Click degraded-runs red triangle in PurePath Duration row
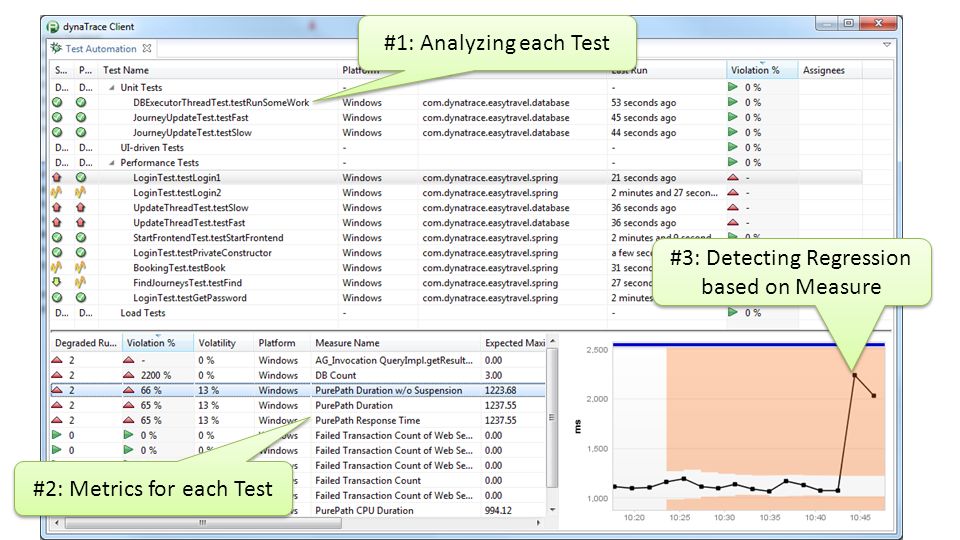960x540 pixels. [57, 405]
